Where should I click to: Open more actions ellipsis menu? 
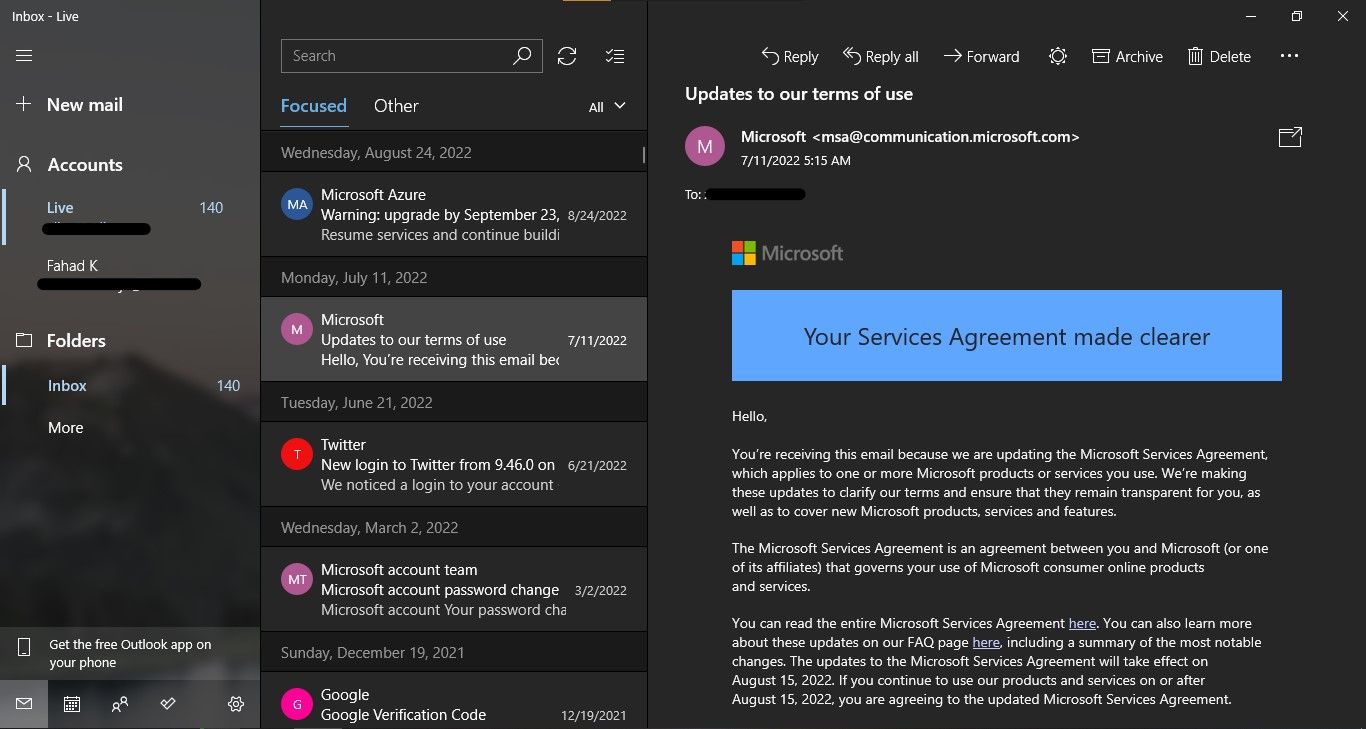coord(1289,56)
